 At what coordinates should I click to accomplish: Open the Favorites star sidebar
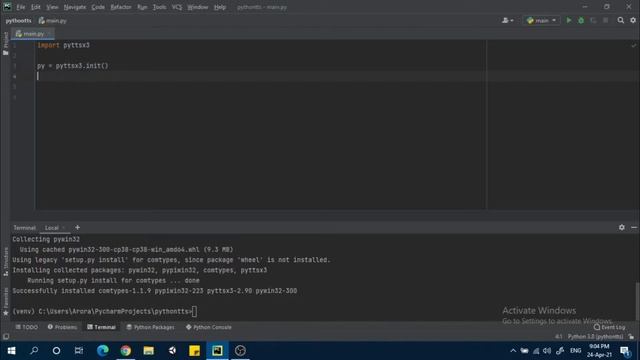click(5, 302)
